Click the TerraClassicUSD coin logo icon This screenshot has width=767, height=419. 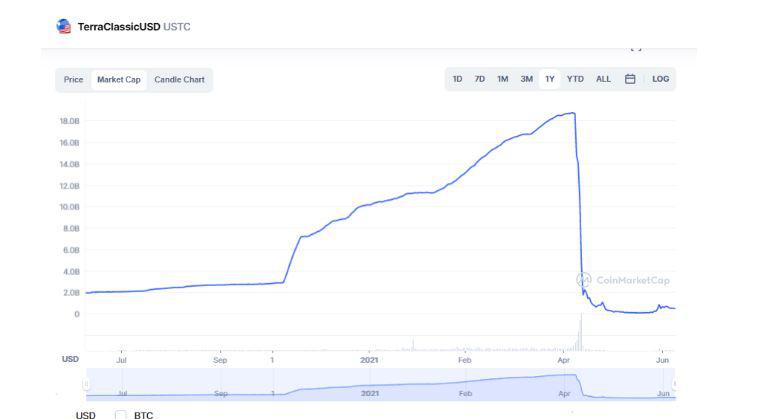(x=64, y=27)
